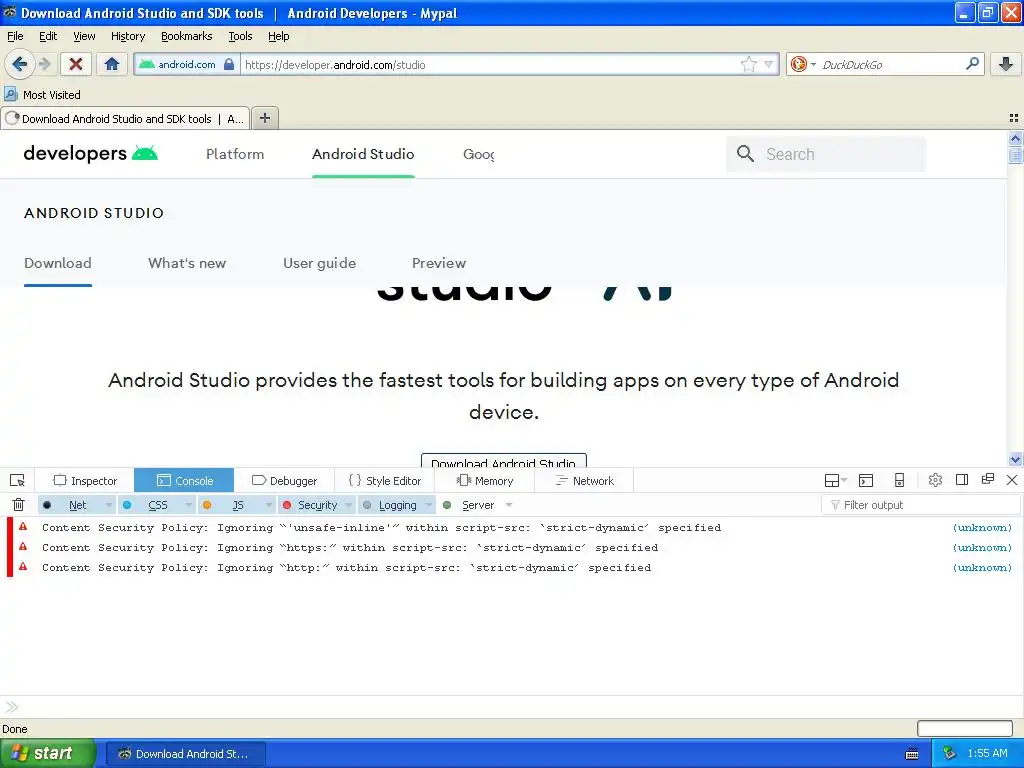Click the system tray safely-remove icon
The height and width of the screenshot is (768, 1024).
(x=949, y=753)
